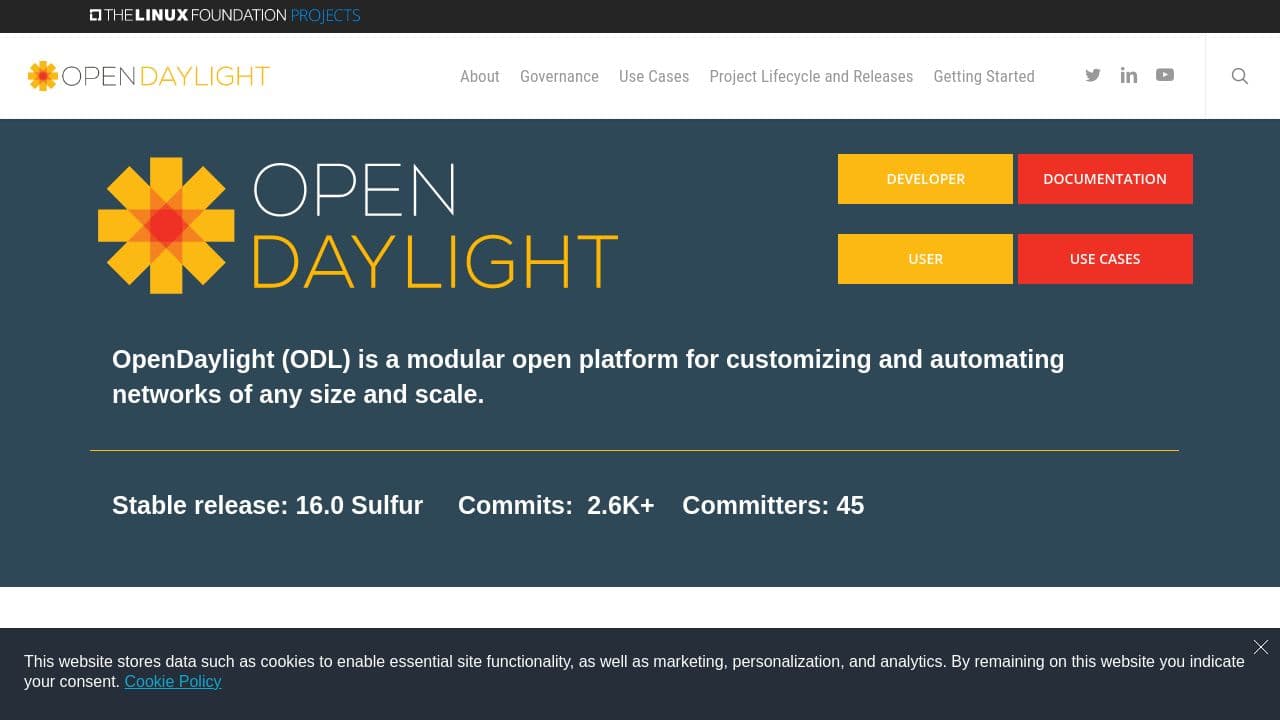Viewport: 1280px width, 720px height.
Task: Select the Stable release 16.0 Sulfur text
Action: [267, 505]
